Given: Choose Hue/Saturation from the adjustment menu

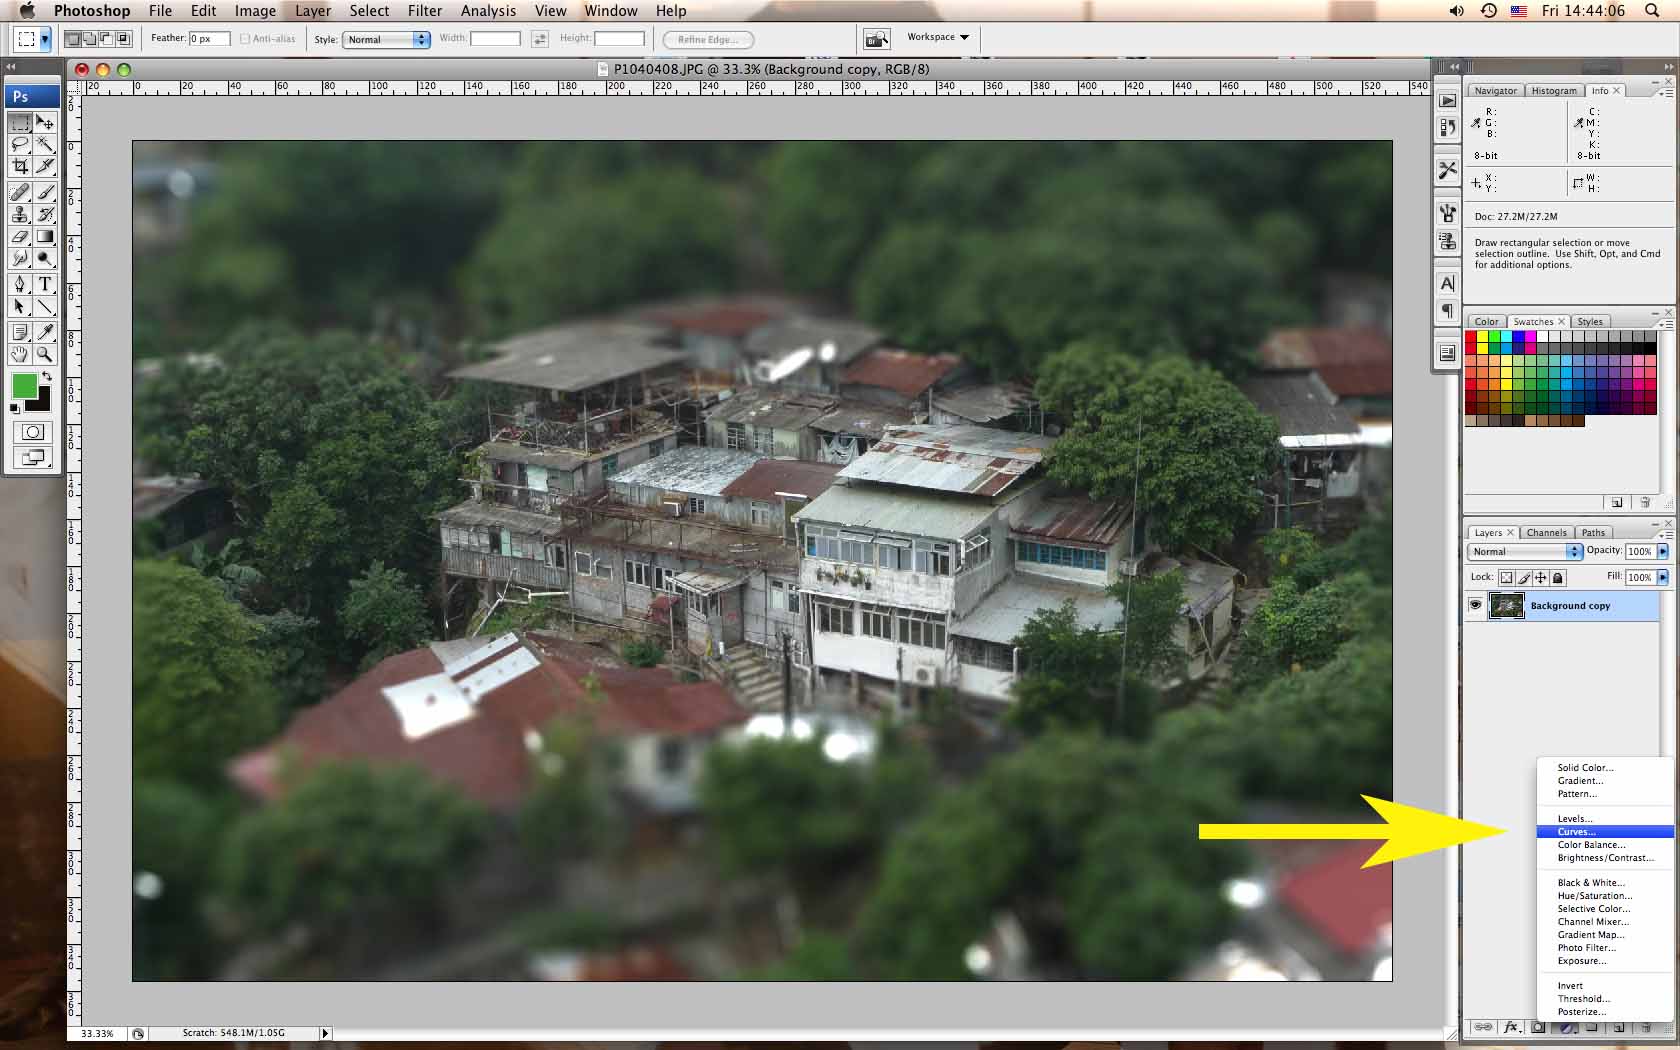Looking at the screenshot, I should [1594, 896].
